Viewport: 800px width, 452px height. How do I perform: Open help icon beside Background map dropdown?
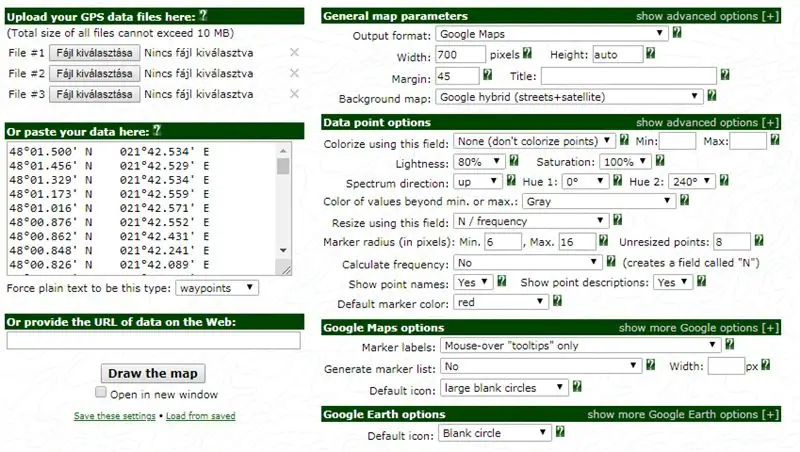pyautogui.click(x=712, y=95)
